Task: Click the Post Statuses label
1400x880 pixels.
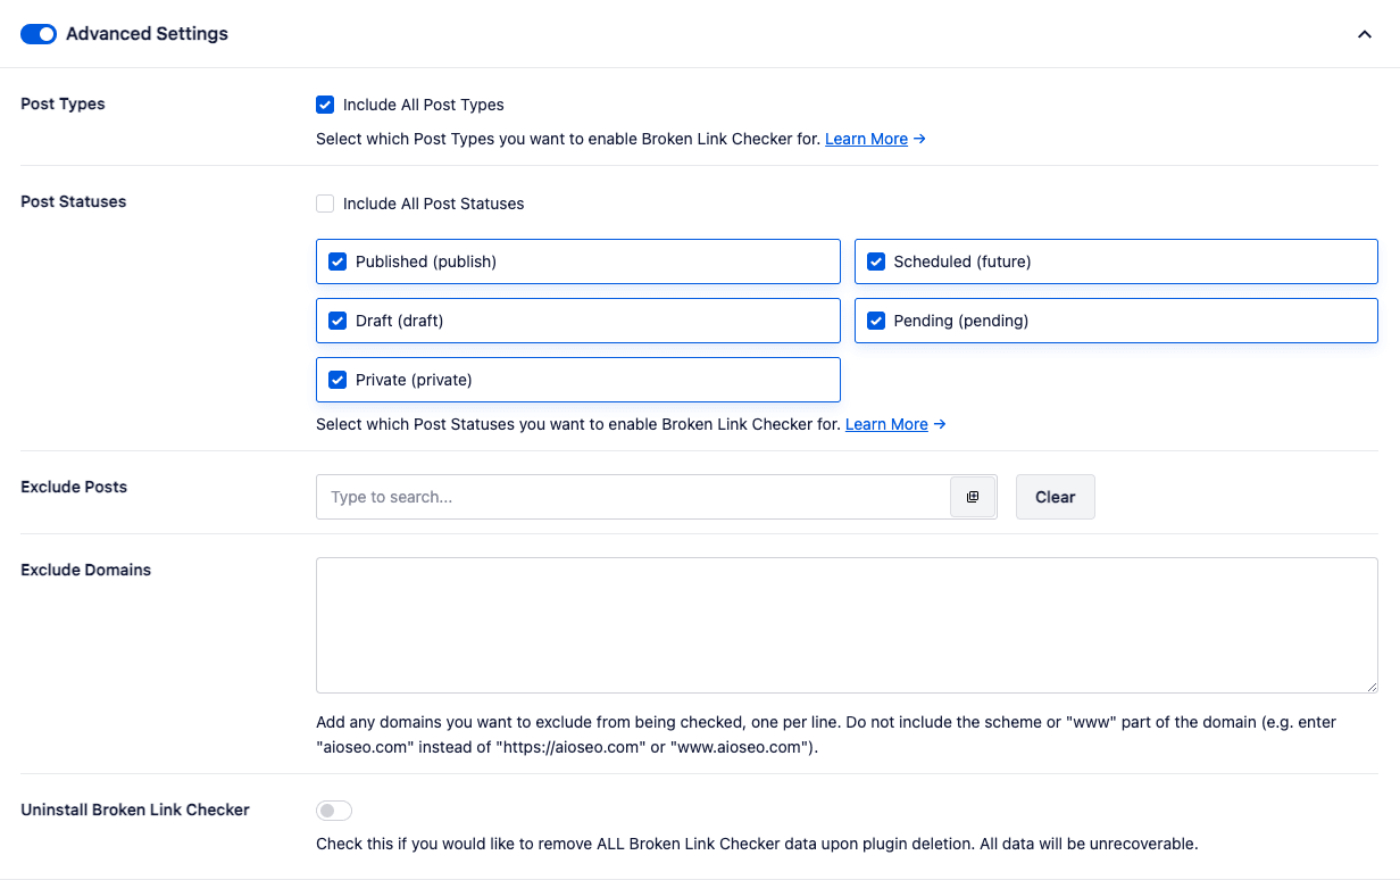Action: tap(73, 202)
